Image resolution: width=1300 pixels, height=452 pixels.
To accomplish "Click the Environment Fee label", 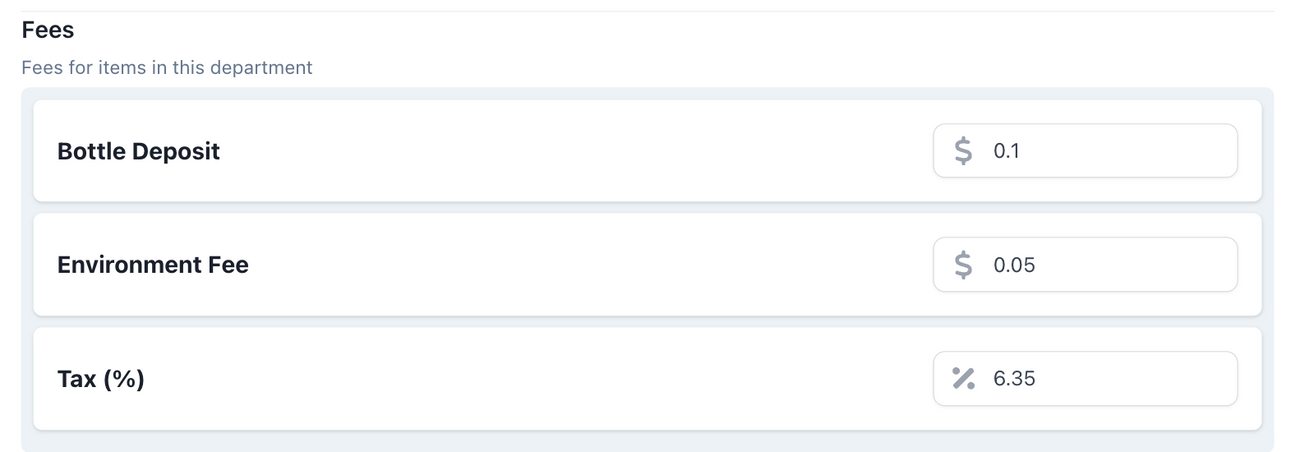I will (x=153, y=265).
